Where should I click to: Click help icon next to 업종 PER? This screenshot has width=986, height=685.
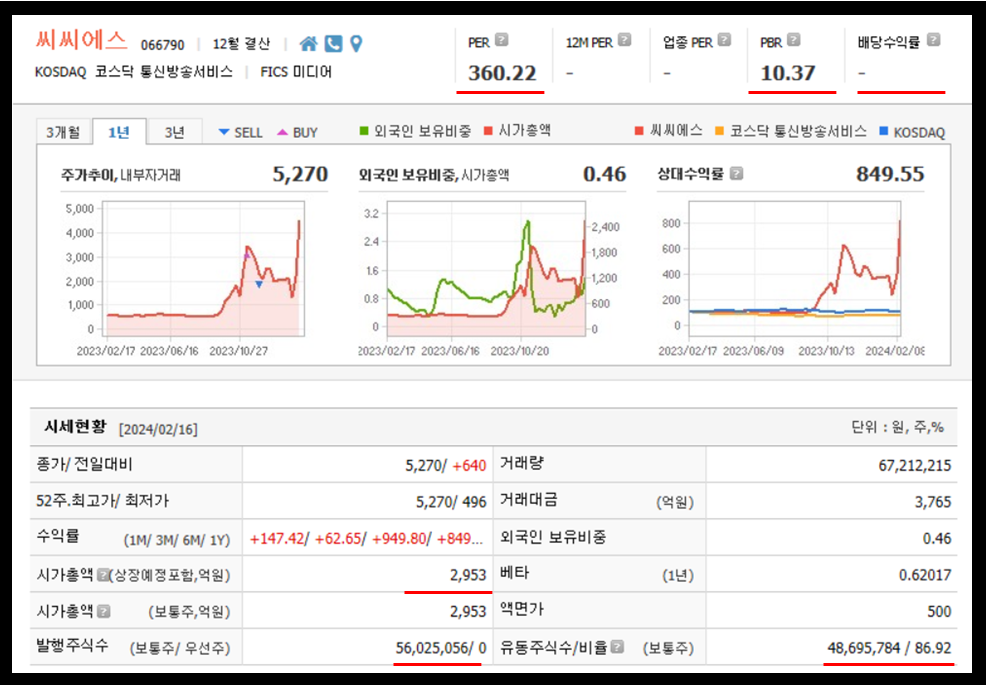[x=724, y=40]
